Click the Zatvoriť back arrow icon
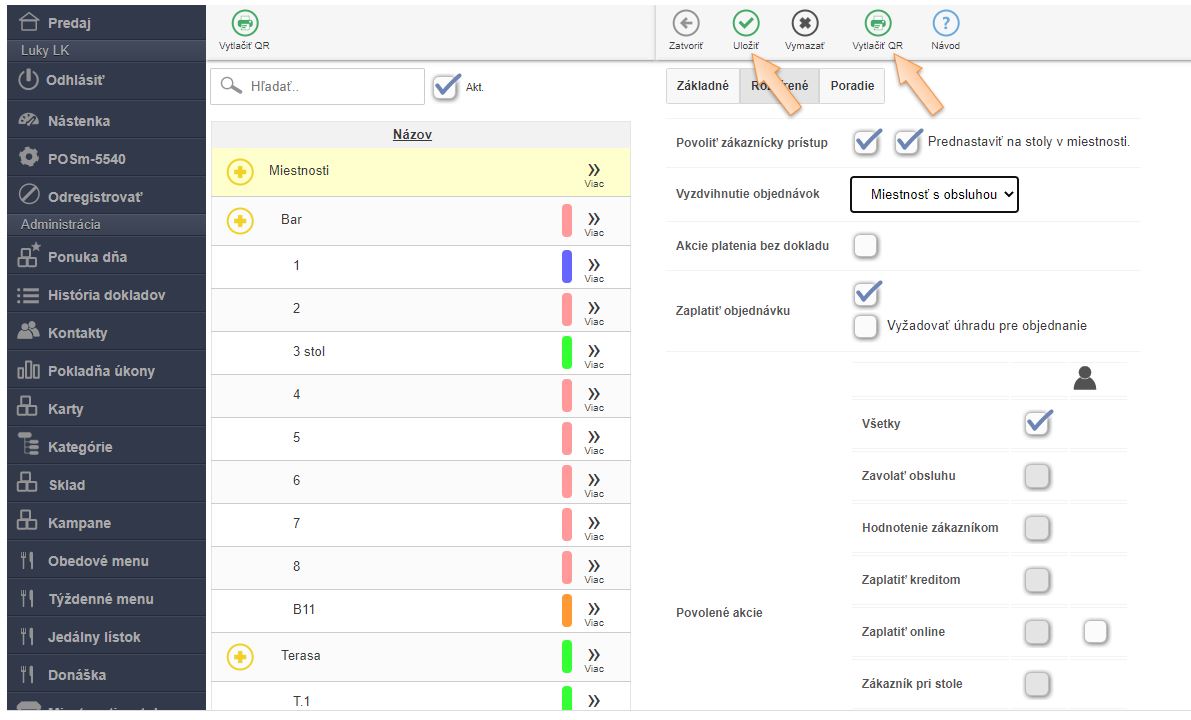Image resolution: width=1191 pixels, height=720 pixels. point(685,24)
